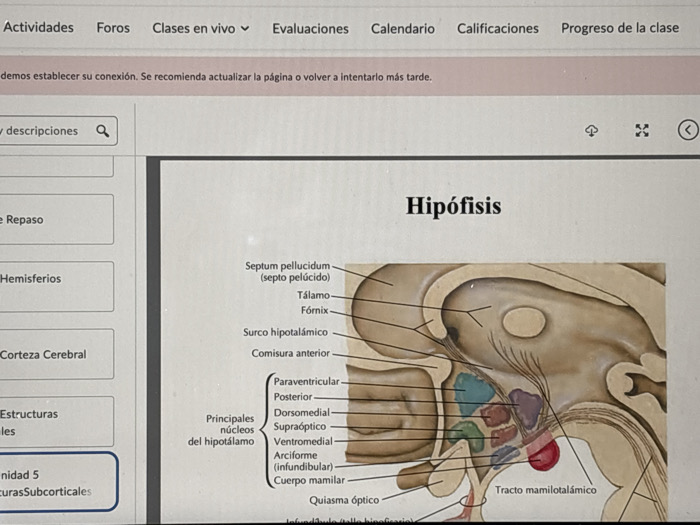
Task: View Calificaciones page
Action: tap(498, 29)
